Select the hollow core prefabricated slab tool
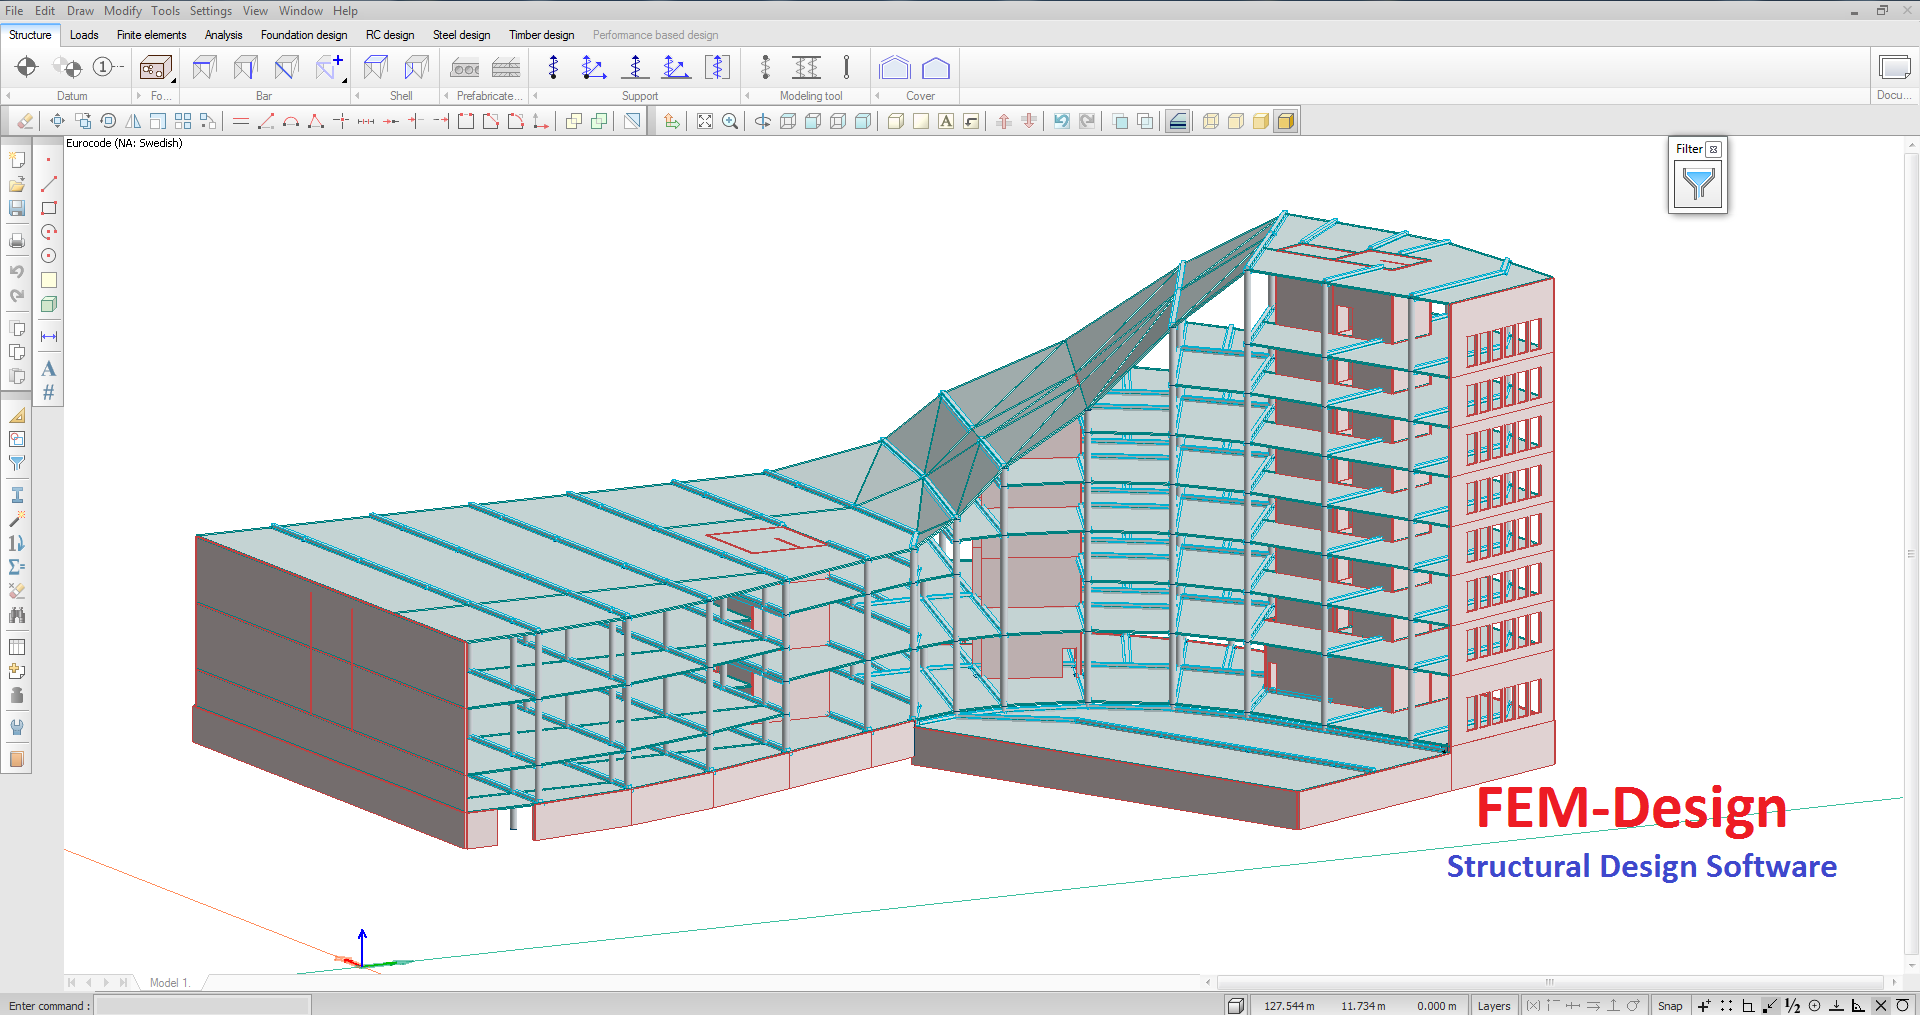Image resolution: width=1920 pixels, height=1015 pixels. tap(465, 68)
